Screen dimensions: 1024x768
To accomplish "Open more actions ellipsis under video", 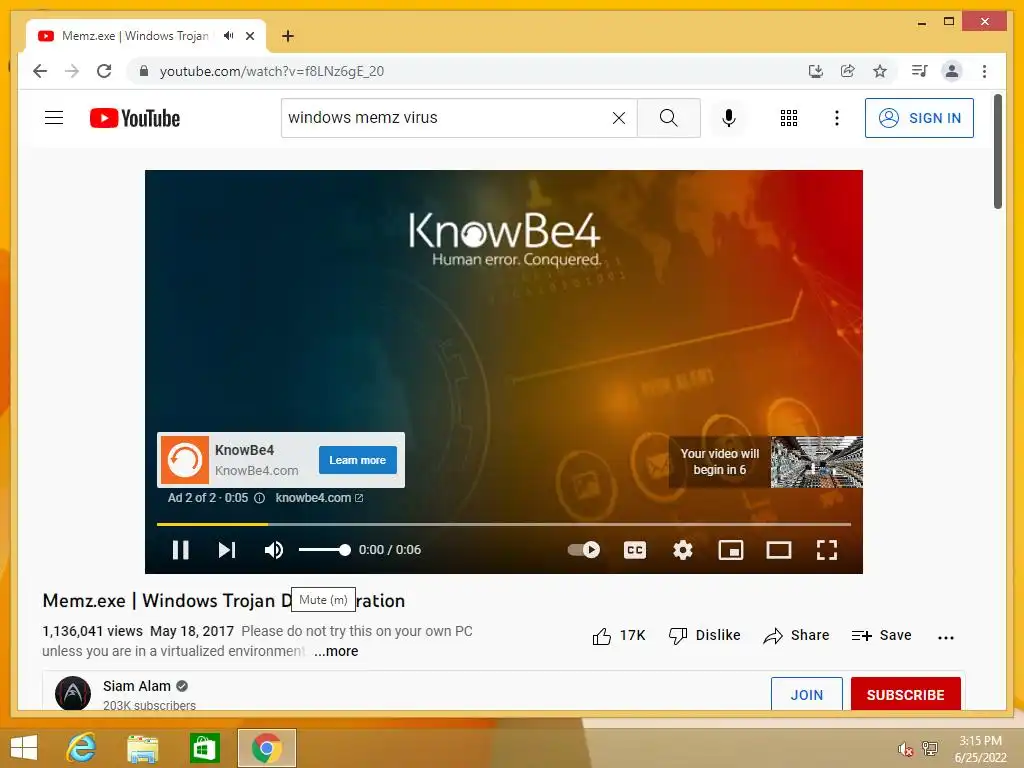I will pyautogui.click(x=946, y=637).
